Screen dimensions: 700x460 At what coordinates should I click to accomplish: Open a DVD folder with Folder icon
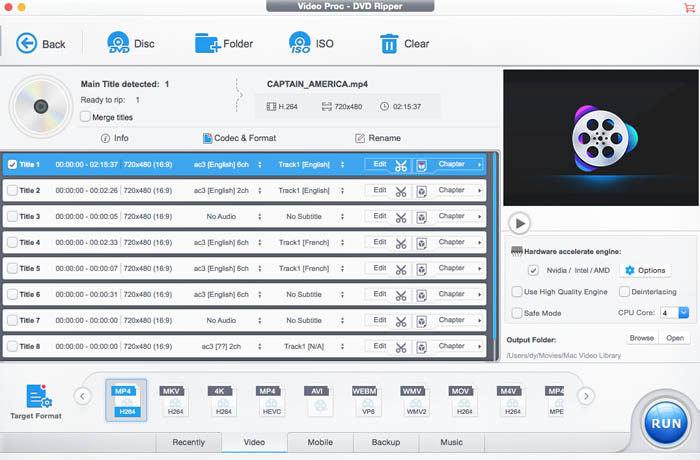208,43
